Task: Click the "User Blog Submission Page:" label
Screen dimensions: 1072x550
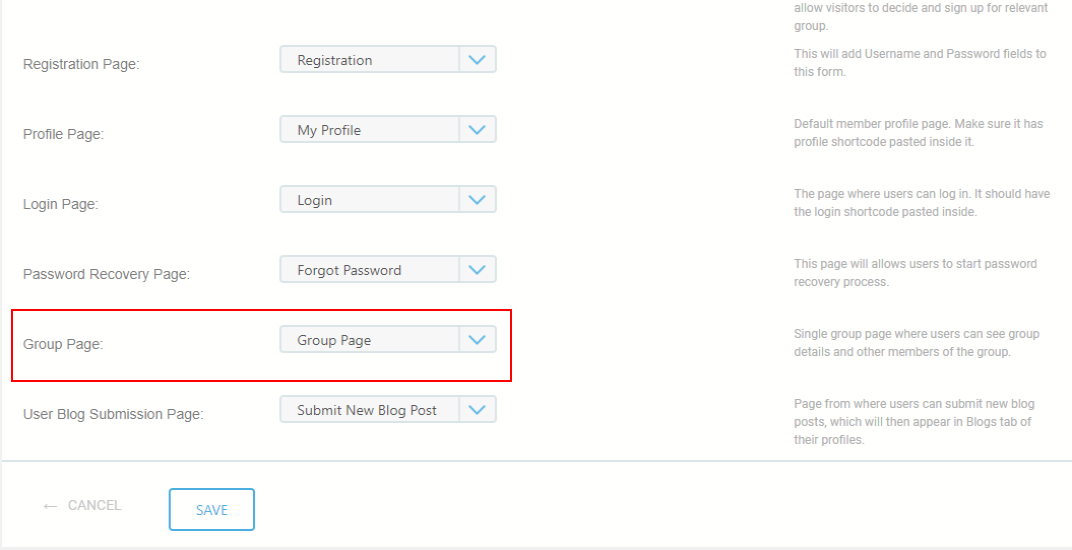Action: coord(113,414)
